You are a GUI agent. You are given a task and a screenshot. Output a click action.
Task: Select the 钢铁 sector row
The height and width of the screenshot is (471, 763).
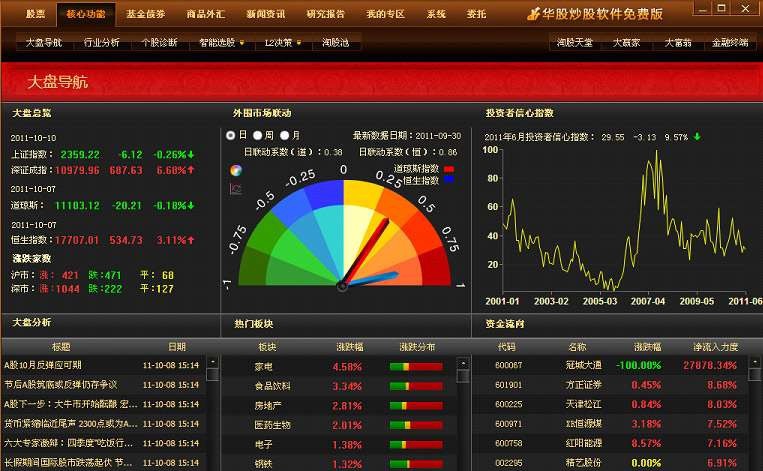click(339, 463)
